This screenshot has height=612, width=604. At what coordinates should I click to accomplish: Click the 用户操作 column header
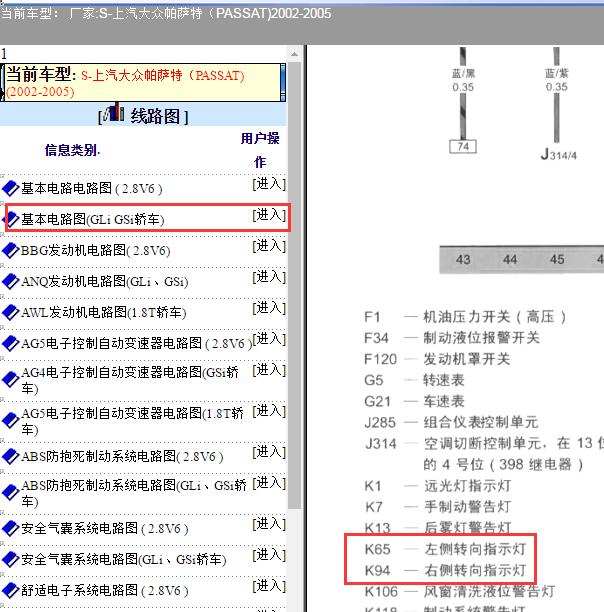(x=260, y=150)
